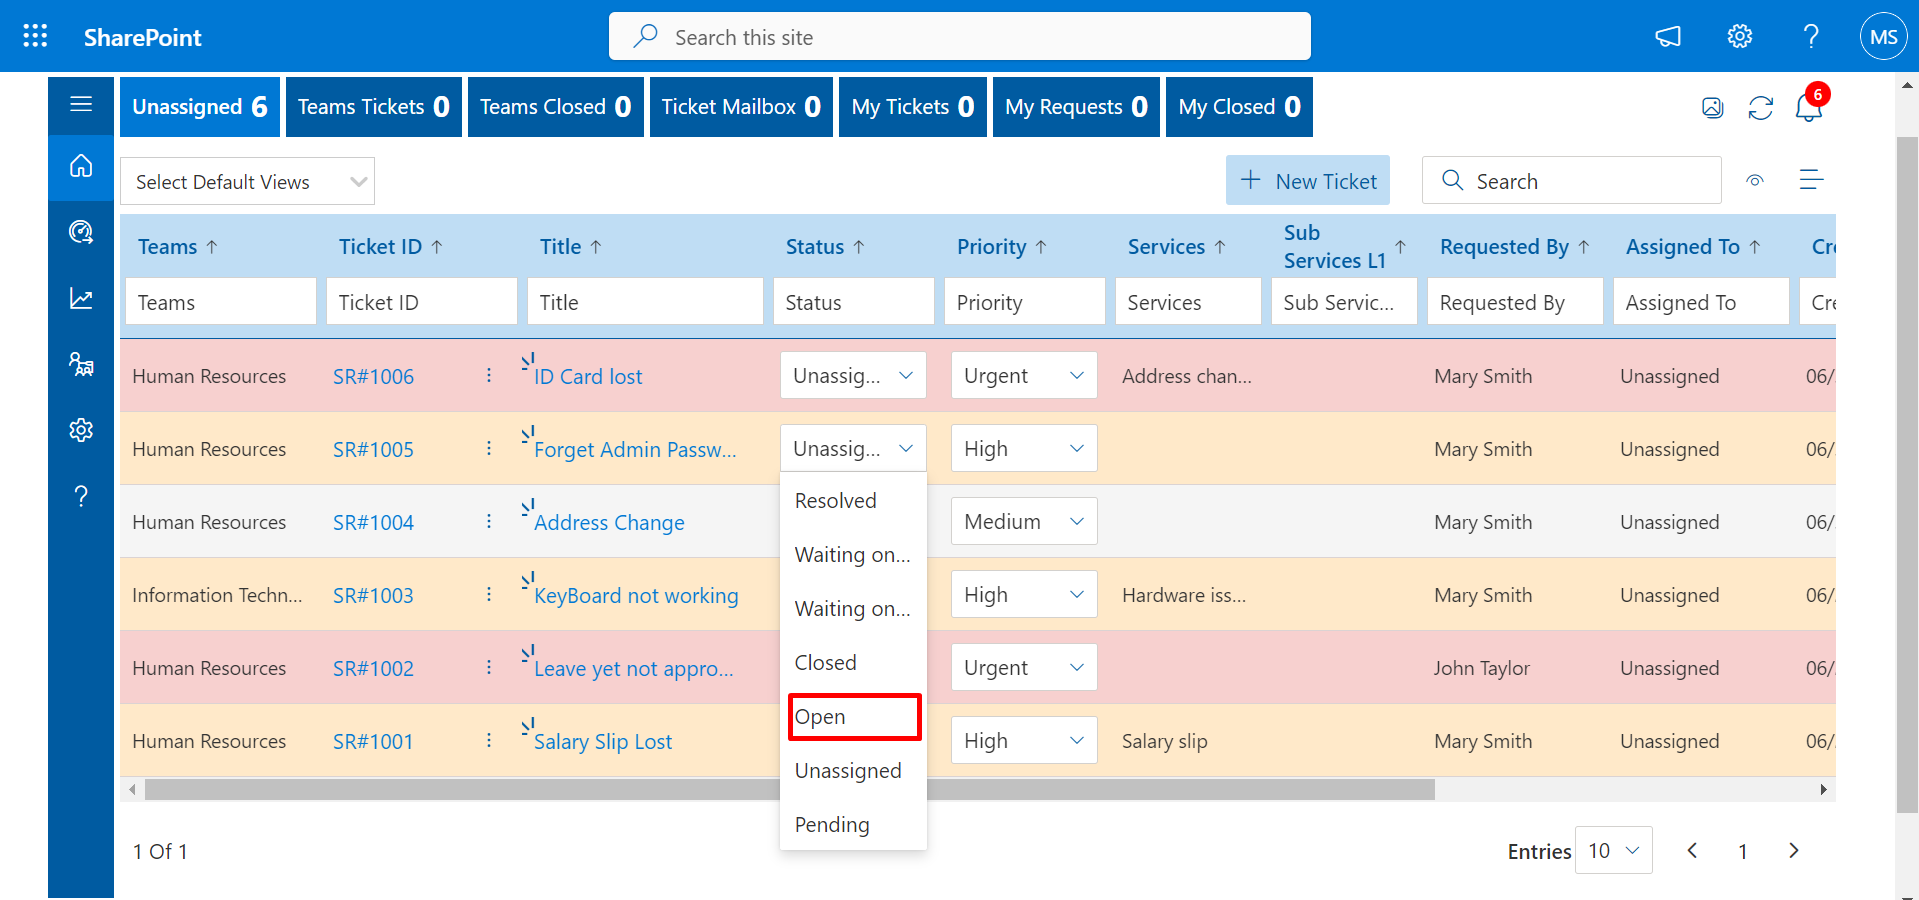The height and width of the screenshot is (900, 1919).
Task: Choose Unassigned from the status list
Action: (x=853, y=771)
